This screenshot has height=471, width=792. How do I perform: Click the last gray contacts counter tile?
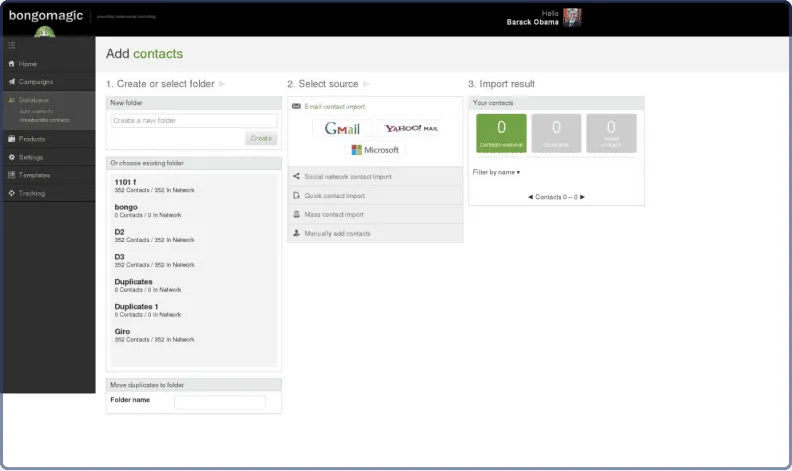point(611,133)
